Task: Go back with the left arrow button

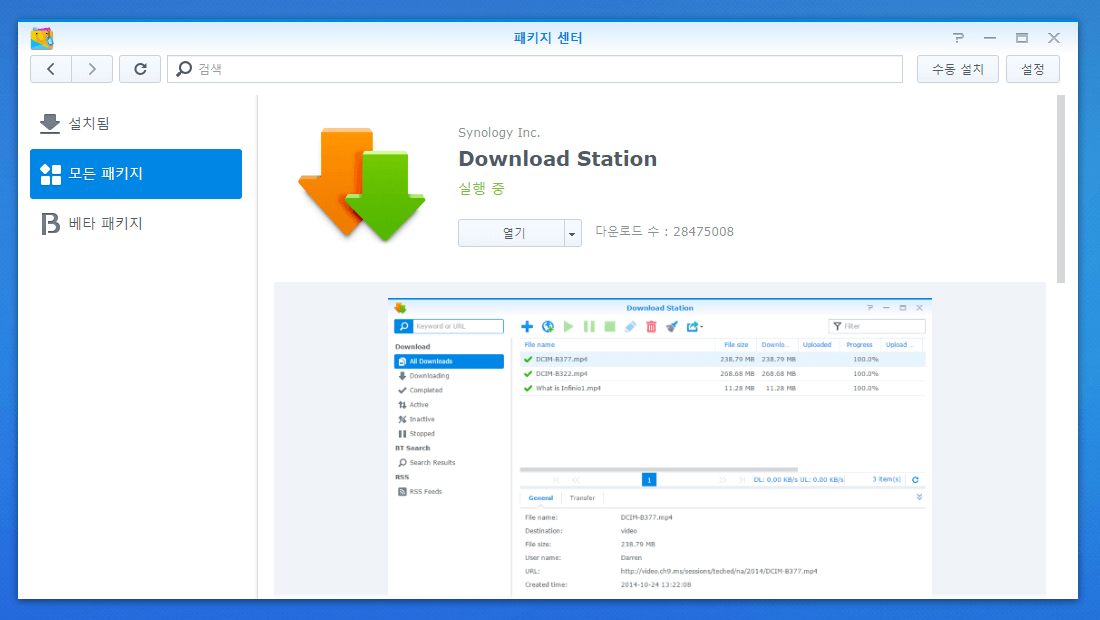Action: pyautogui.click(x=51, y=69)
